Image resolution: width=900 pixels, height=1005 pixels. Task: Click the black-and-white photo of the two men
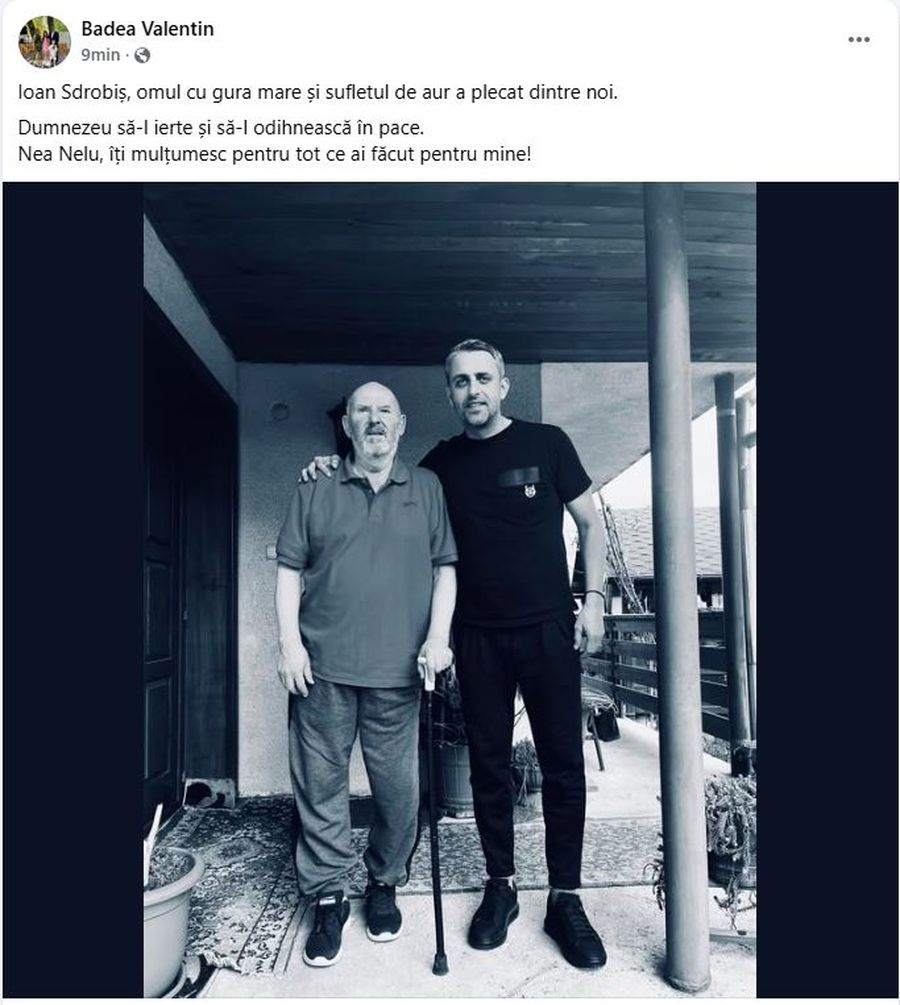pos(450,590)
